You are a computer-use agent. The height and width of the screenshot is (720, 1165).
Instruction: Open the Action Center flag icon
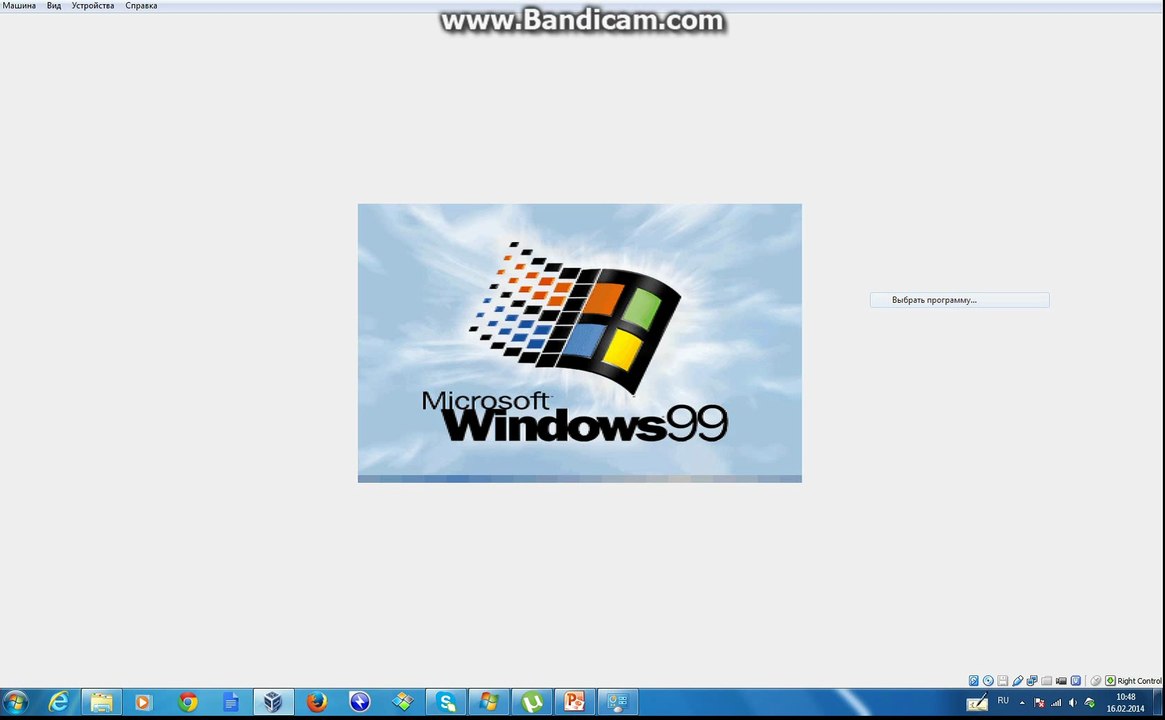1039,703
